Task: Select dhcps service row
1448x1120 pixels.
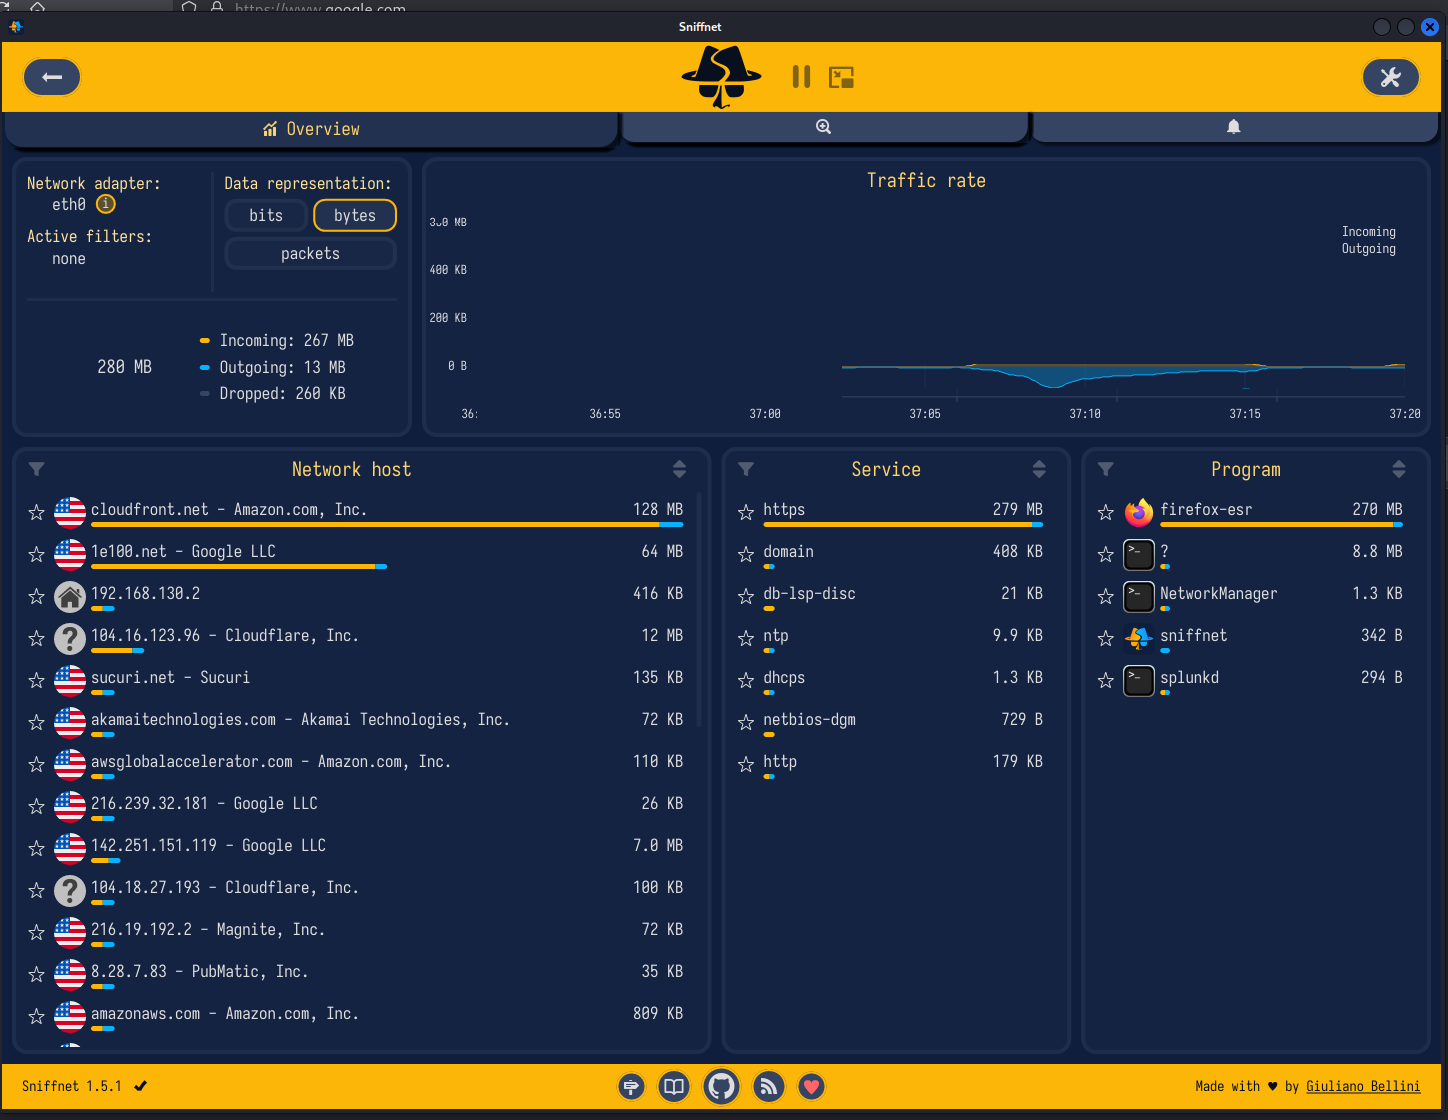Action: coord(890,681)
